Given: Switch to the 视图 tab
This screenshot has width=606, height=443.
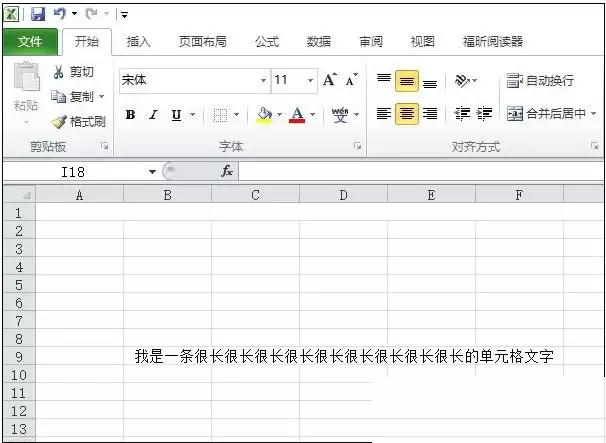Looking at the screenshot, I should 423,41.
